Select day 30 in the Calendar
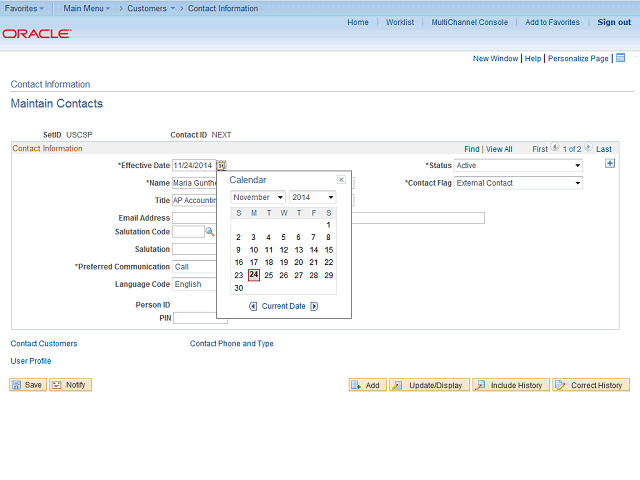Viewport: 640px width, 480px height. point(239,288)
